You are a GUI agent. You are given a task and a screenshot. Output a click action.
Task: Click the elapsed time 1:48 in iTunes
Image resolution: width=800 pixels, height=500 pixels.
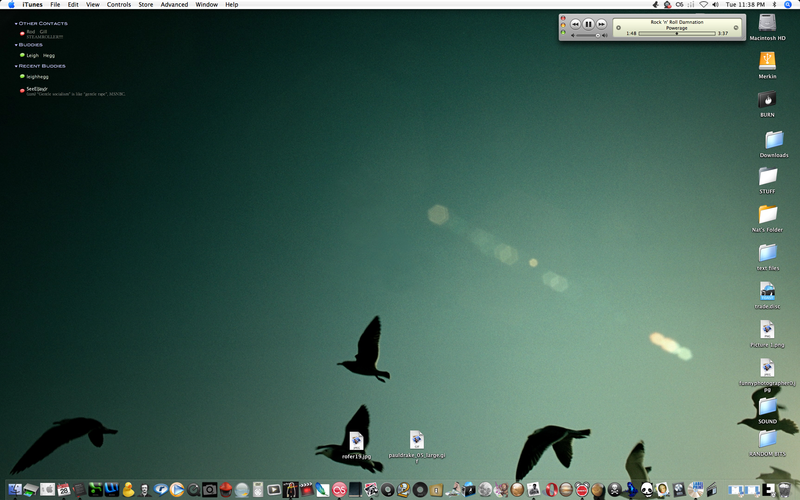[x=631, y=34]
